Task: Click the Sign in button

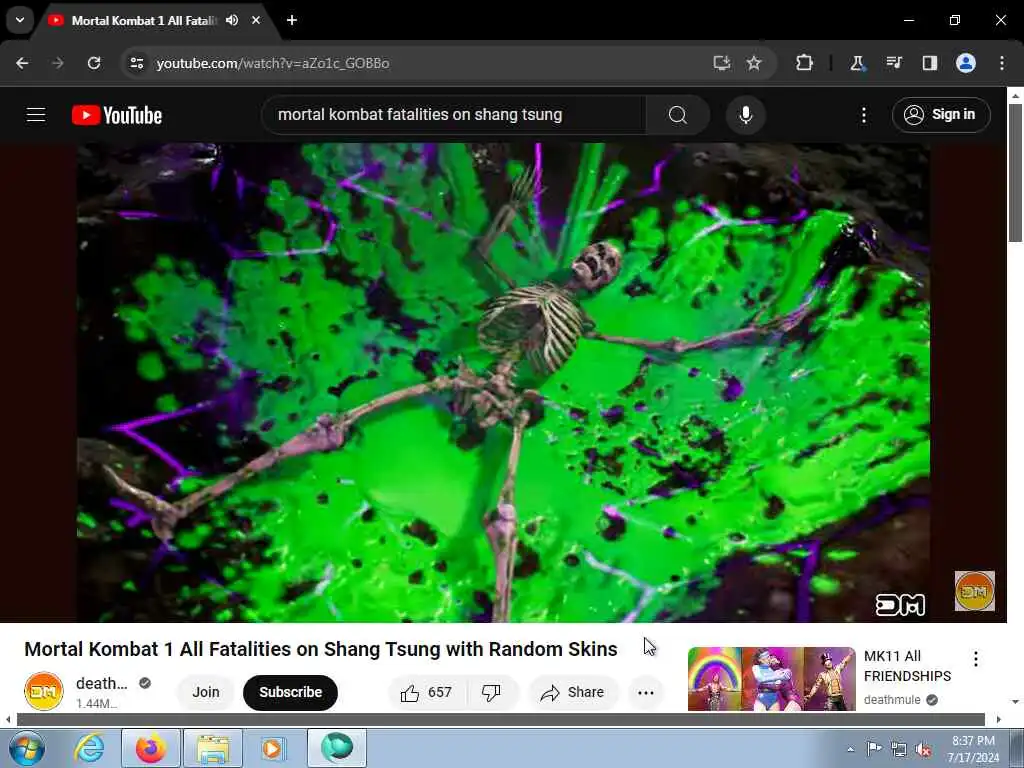Action: [941, 115]
